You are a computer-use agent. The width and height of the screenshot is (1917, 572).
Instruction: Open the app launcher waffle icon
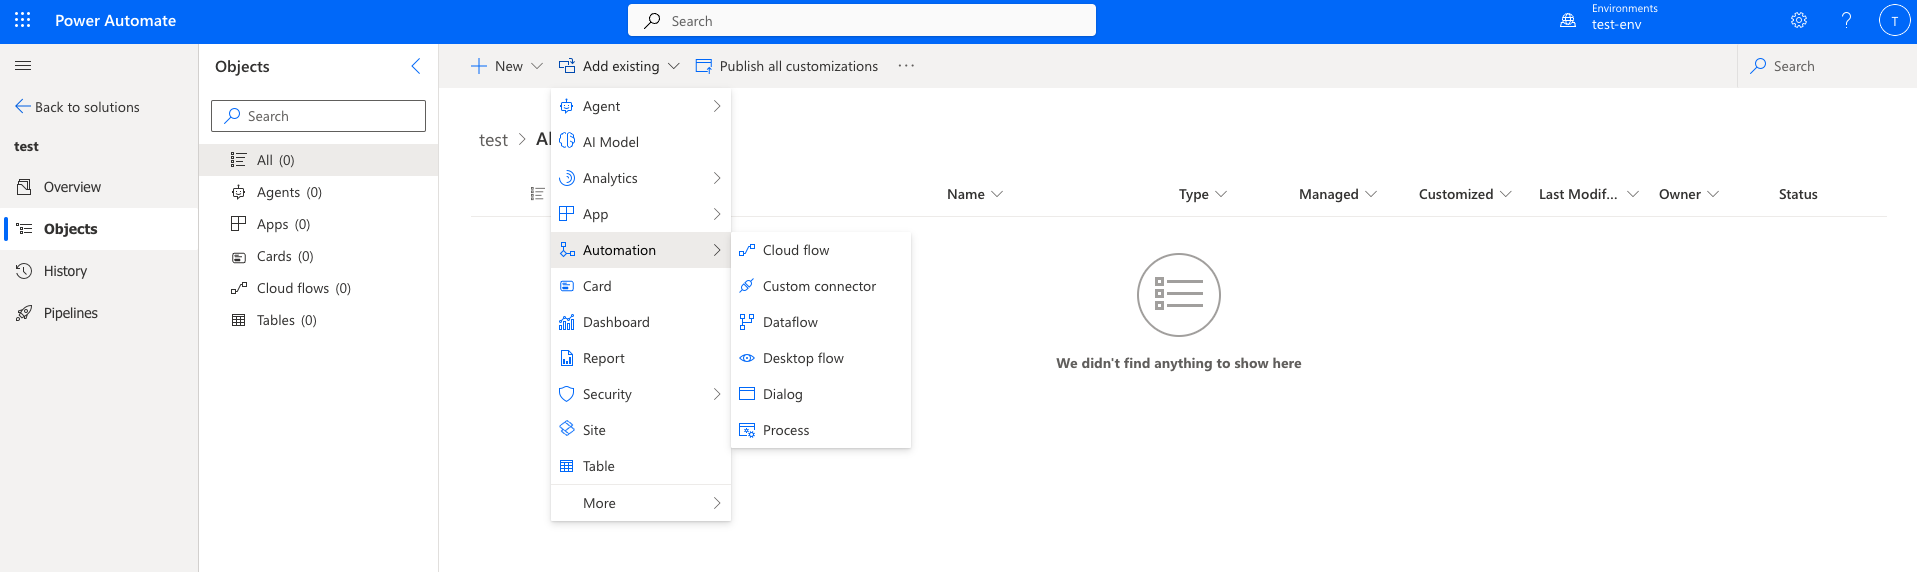point(23,20)
